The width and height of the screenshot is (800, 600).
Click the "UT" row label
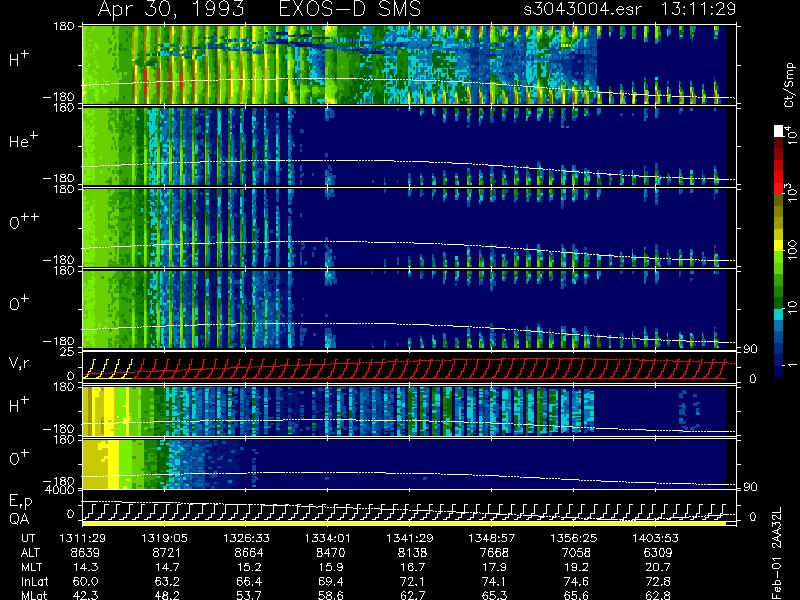(x=29, y=538)
